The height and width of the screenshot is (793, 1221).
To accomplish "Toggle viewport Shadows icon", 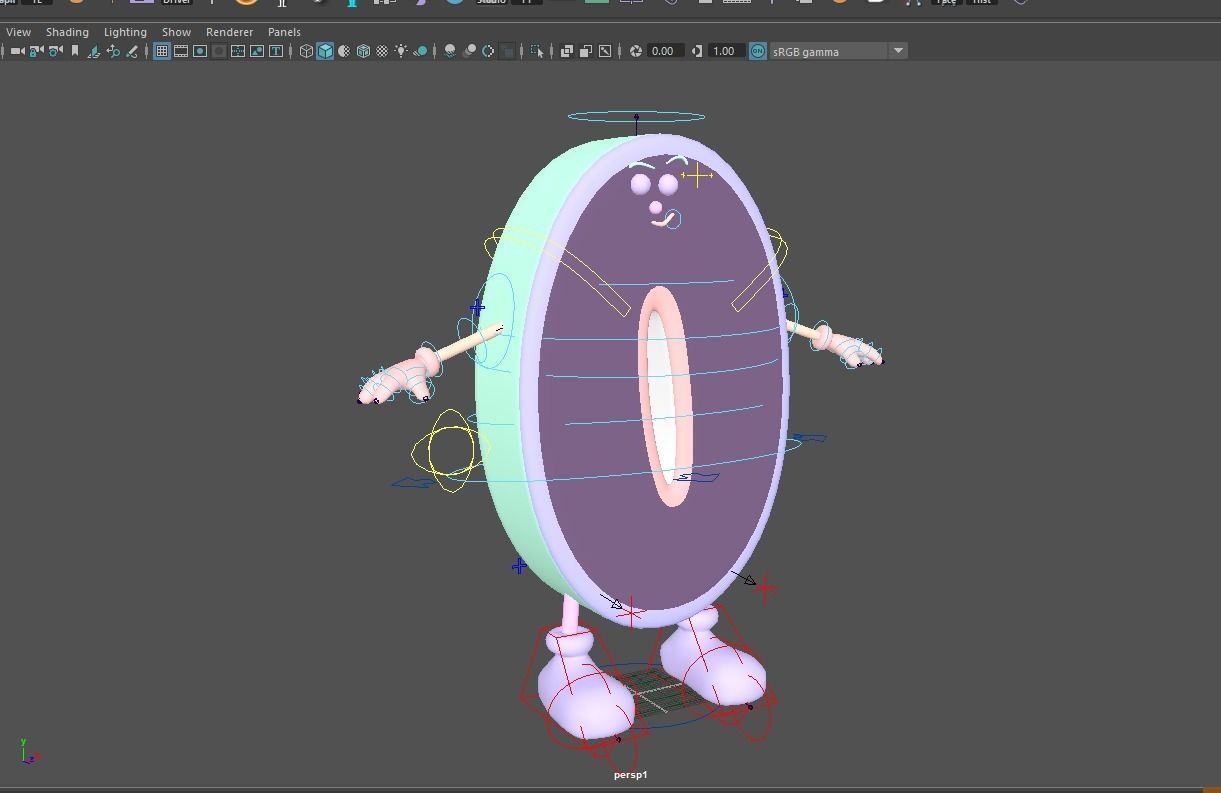I will [421, 51].
